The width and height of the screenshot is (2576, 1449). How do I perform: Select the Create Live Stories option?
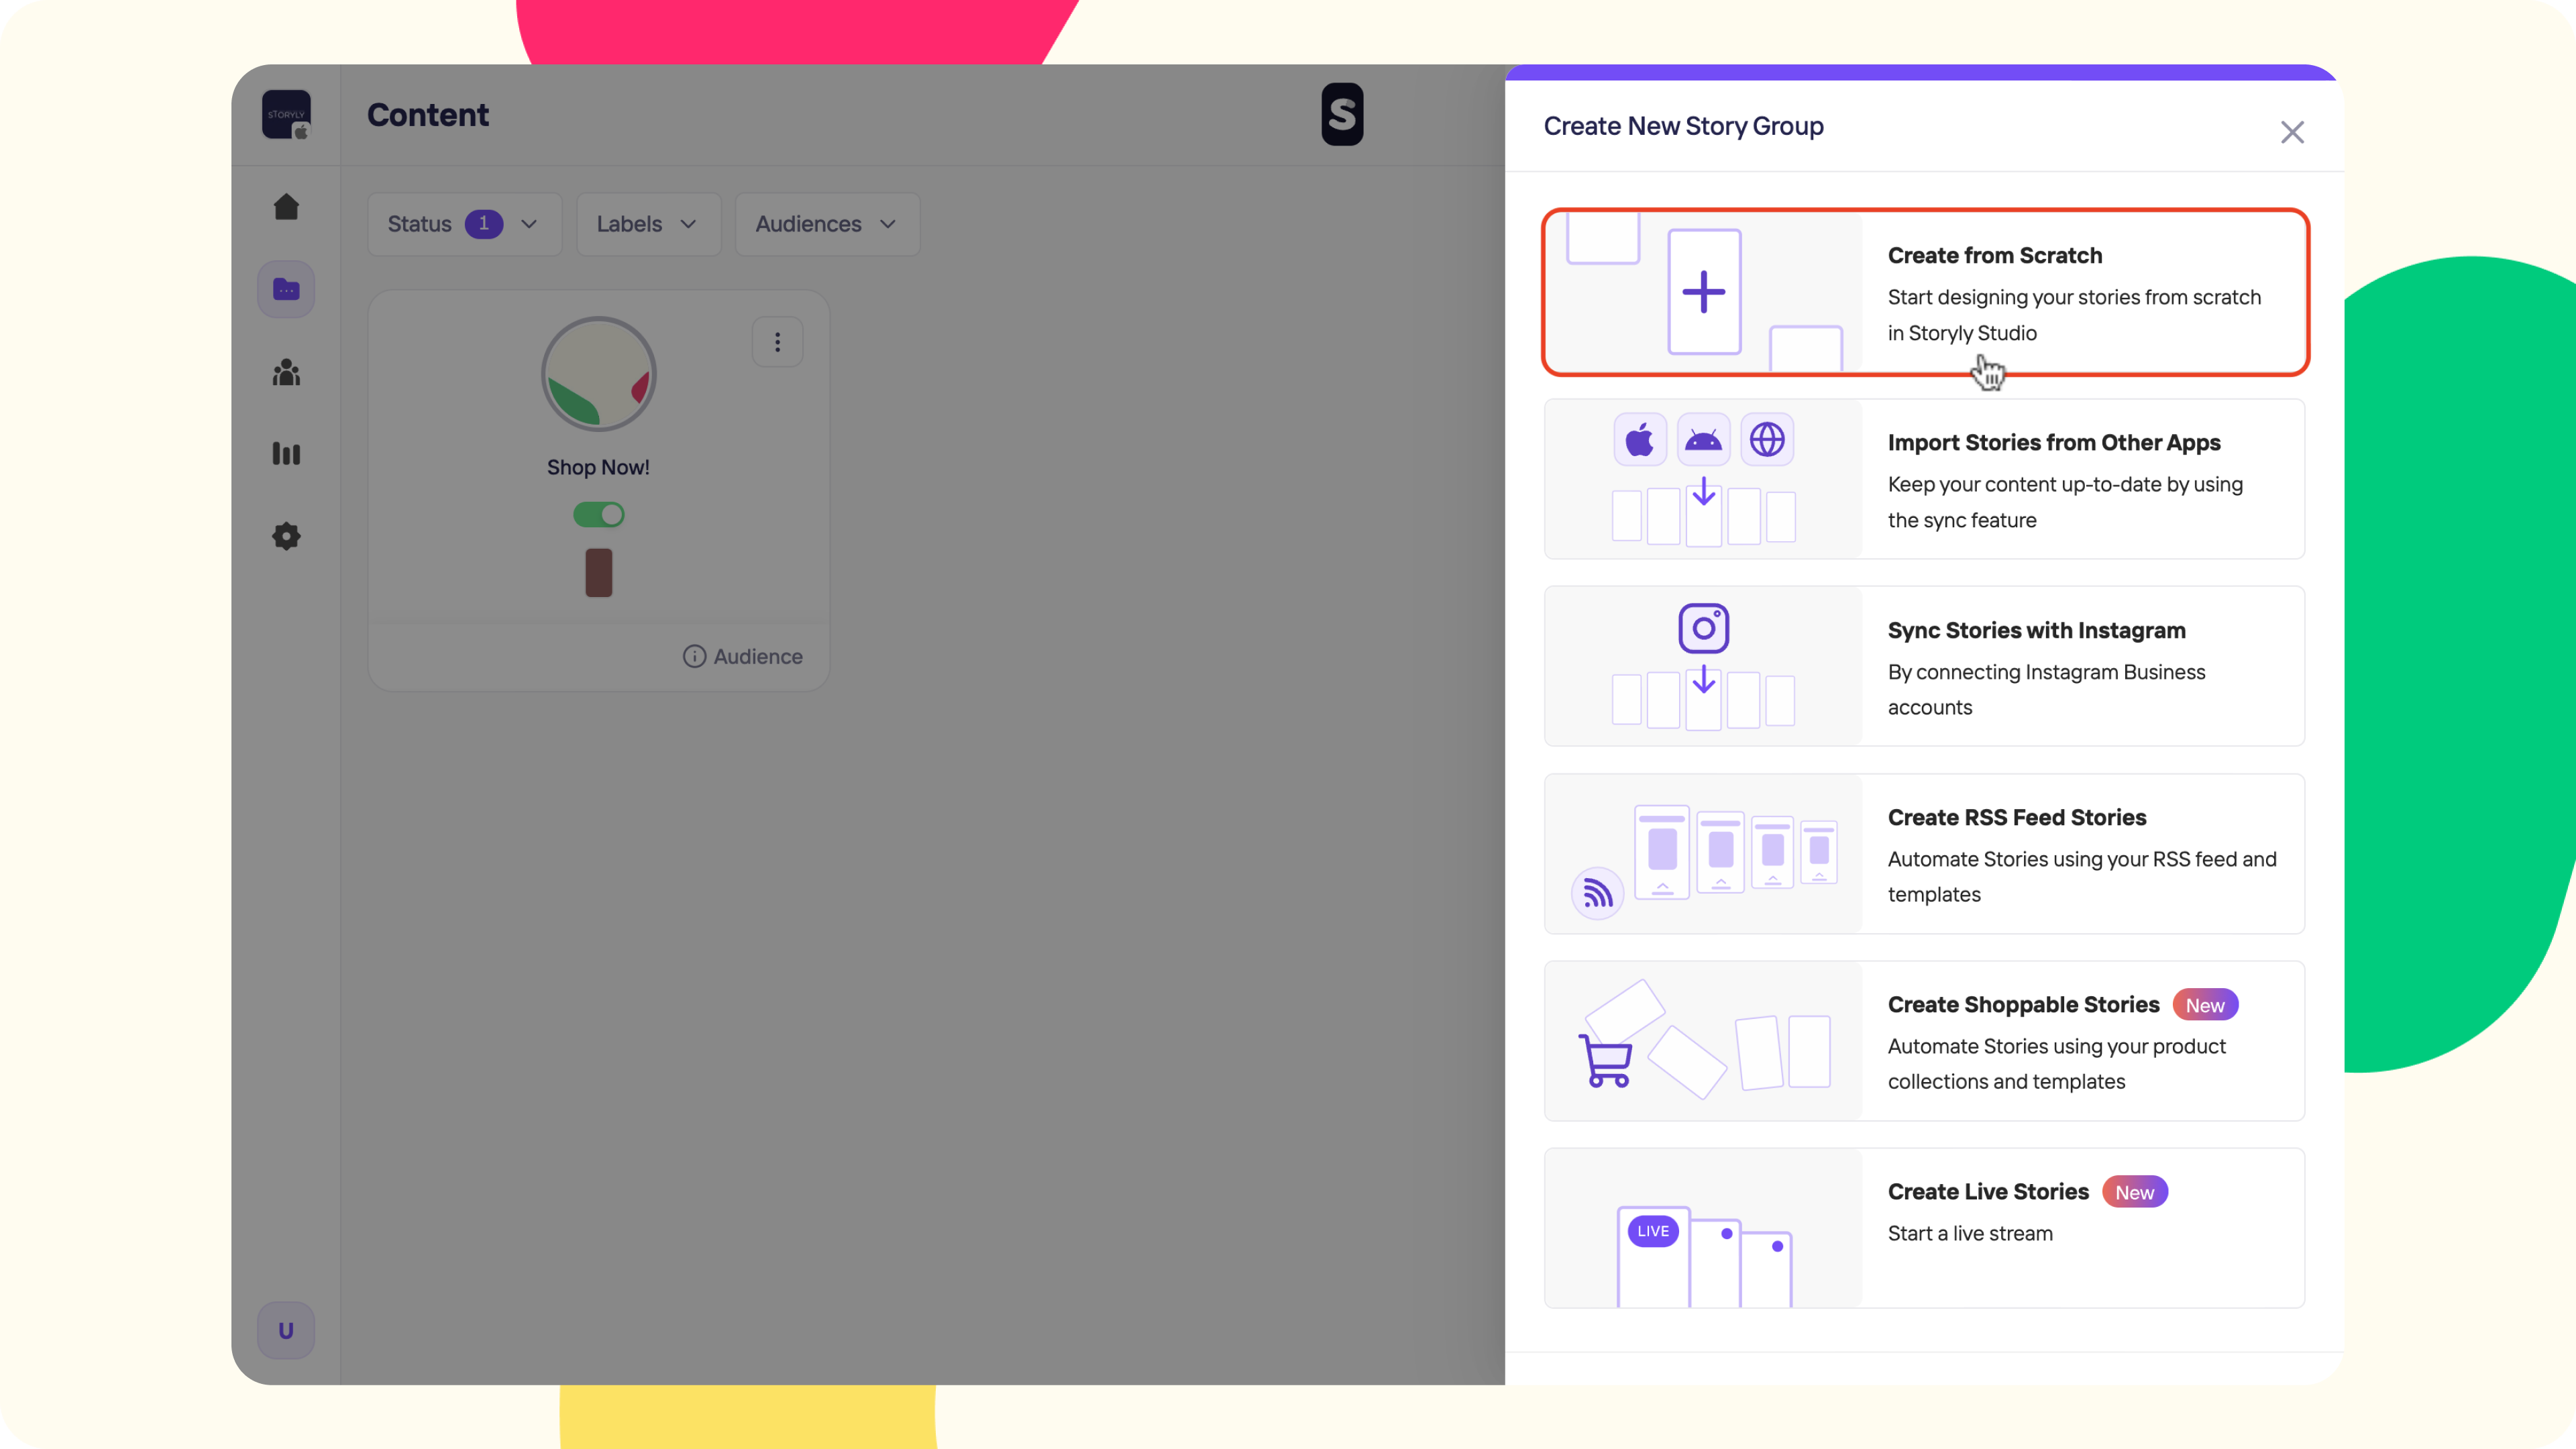1924,1228
